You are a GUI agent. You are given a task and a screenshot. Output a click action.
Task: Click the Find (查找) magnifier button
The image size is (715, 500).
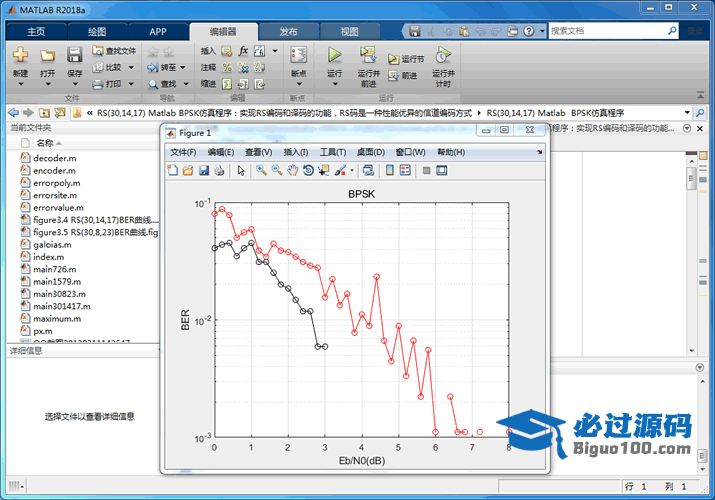point(163,84)
